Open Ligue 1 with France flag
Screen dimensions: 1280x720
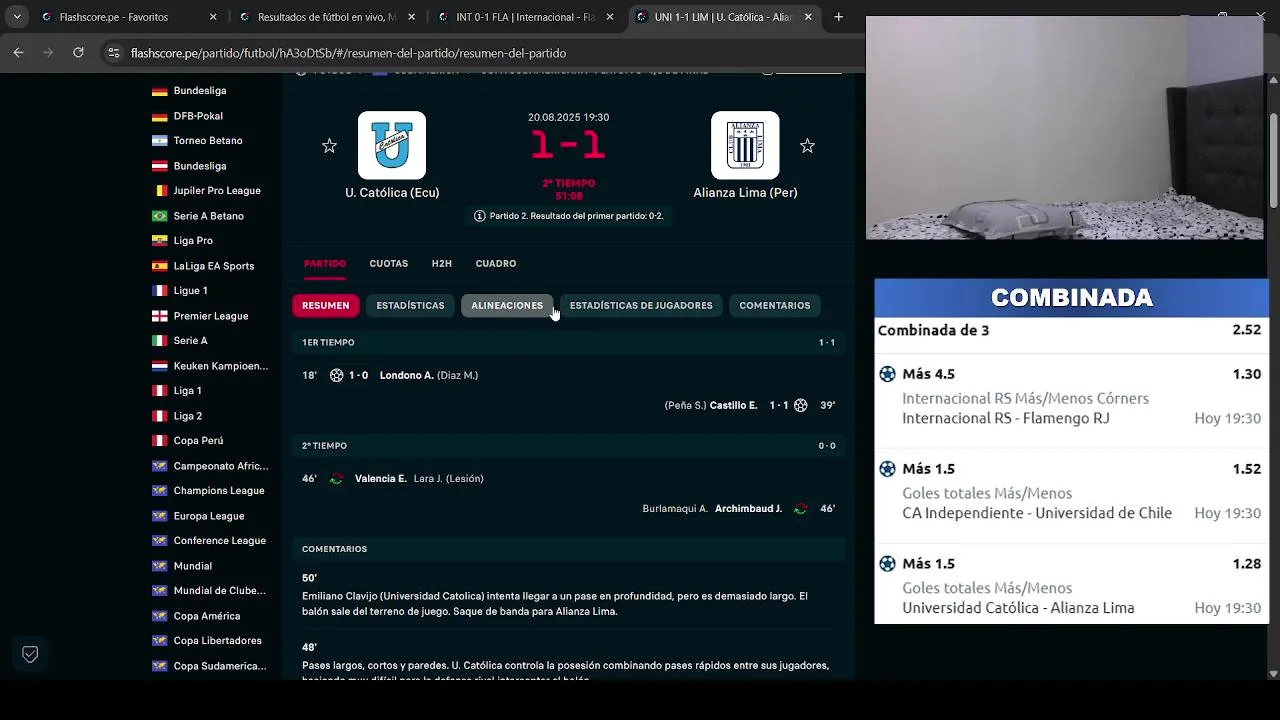click(x=191, y=291)
